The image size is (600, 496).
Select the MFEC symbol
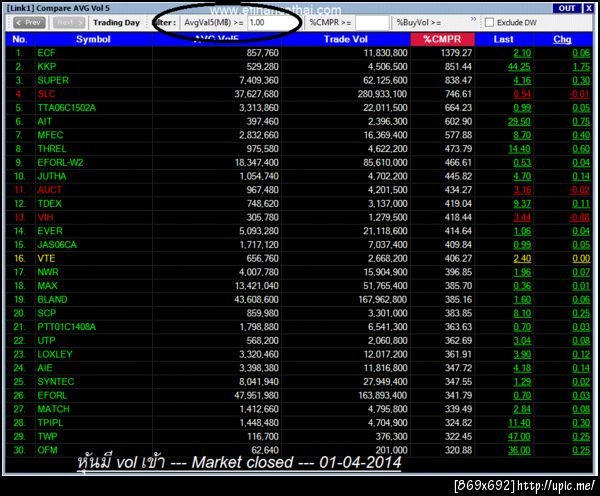click(x=50, y=135)
